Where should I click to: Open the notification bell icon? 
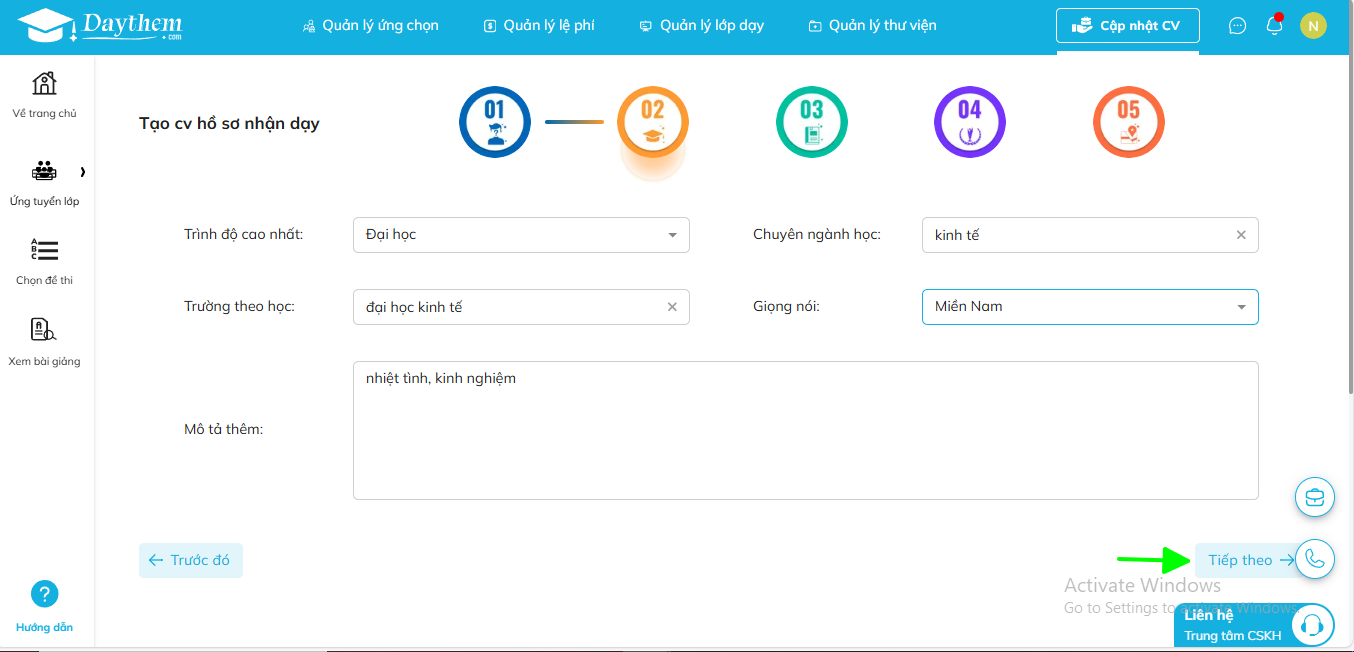tap(1274, 25)
